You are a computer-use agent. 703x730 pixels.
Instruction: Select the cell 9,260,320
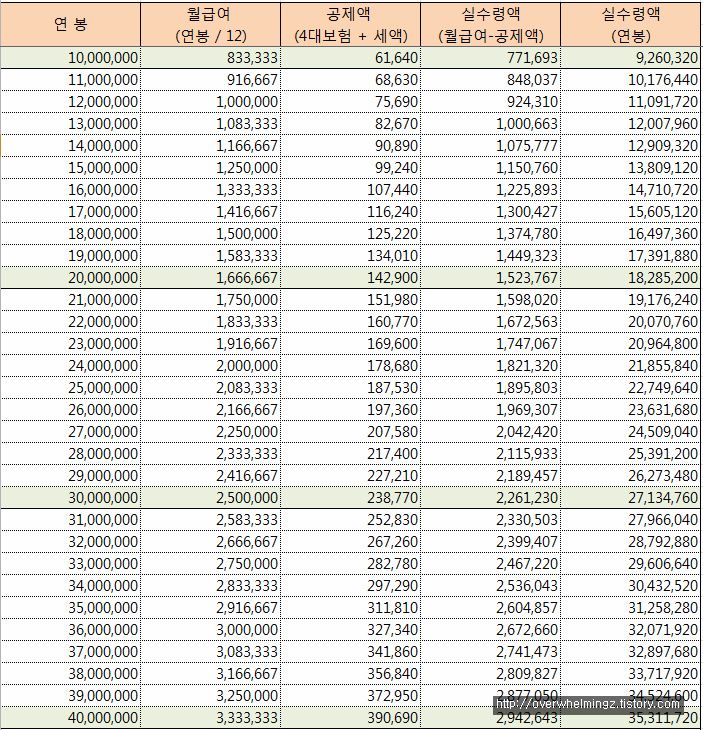(x=631, y=58)
